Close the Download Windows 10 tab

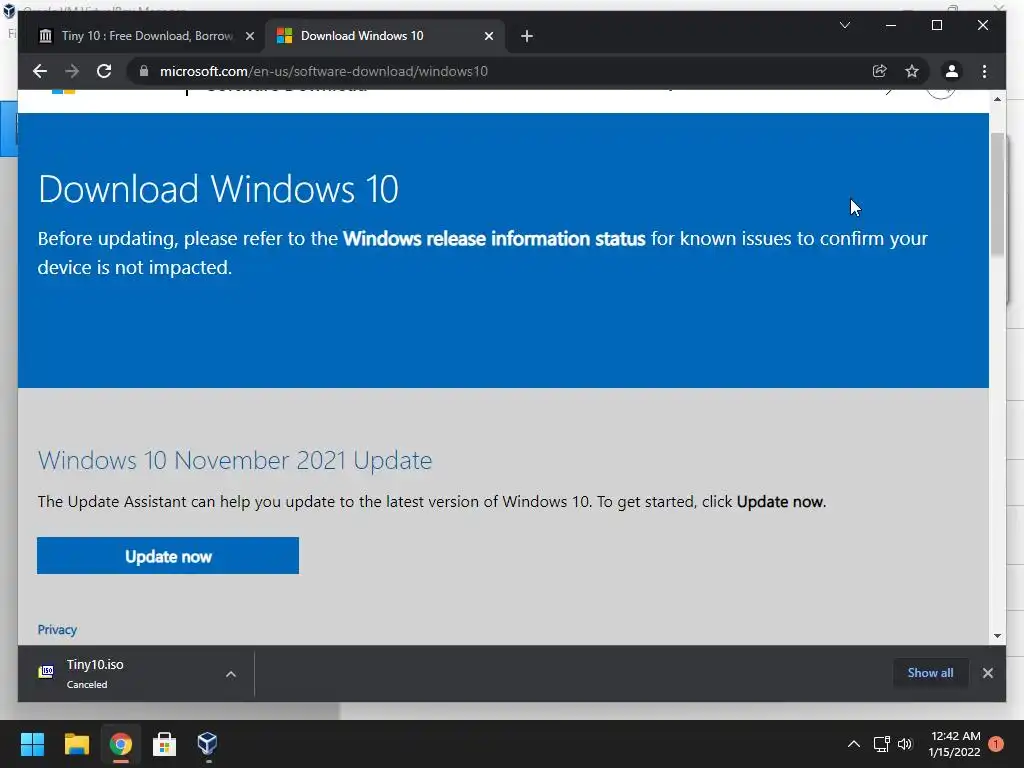pyautogui.click(x=488, y=36)
